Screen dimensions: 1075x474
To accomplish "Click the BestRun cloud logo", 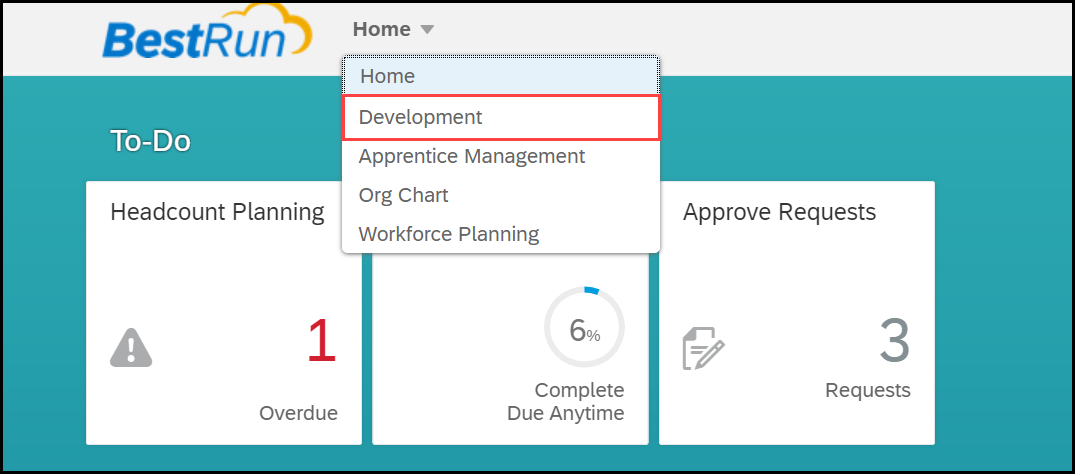I will click(x=208, y=32).
